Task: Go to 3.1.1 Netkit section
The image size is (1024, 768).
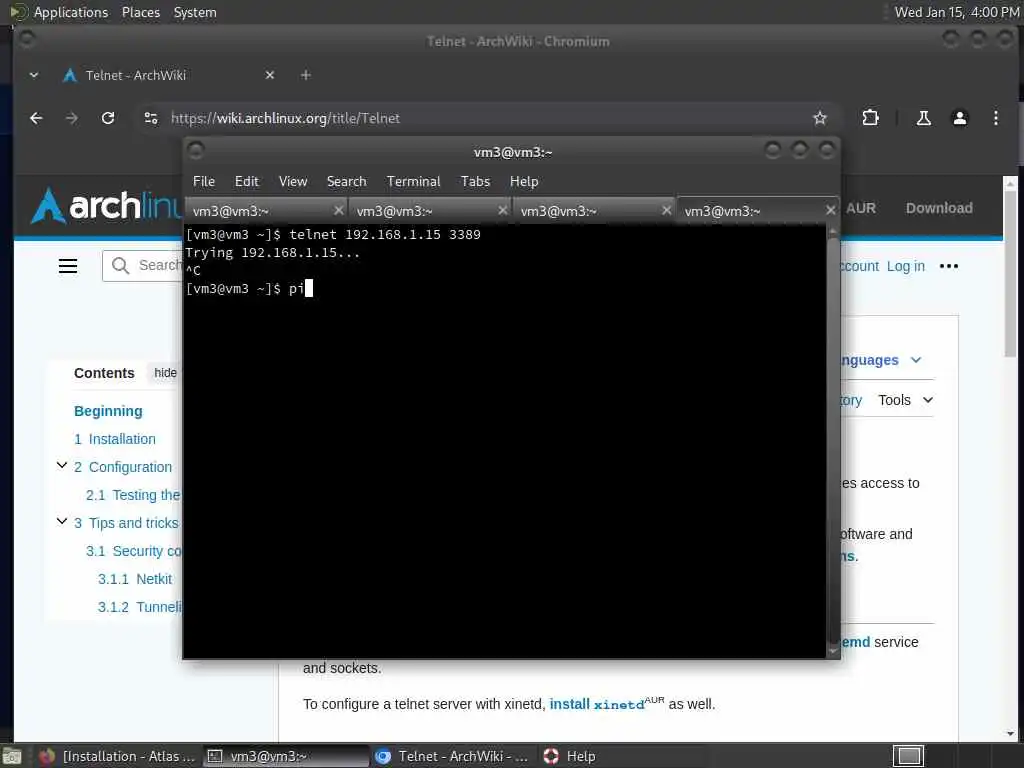Action: coord(135,579)
